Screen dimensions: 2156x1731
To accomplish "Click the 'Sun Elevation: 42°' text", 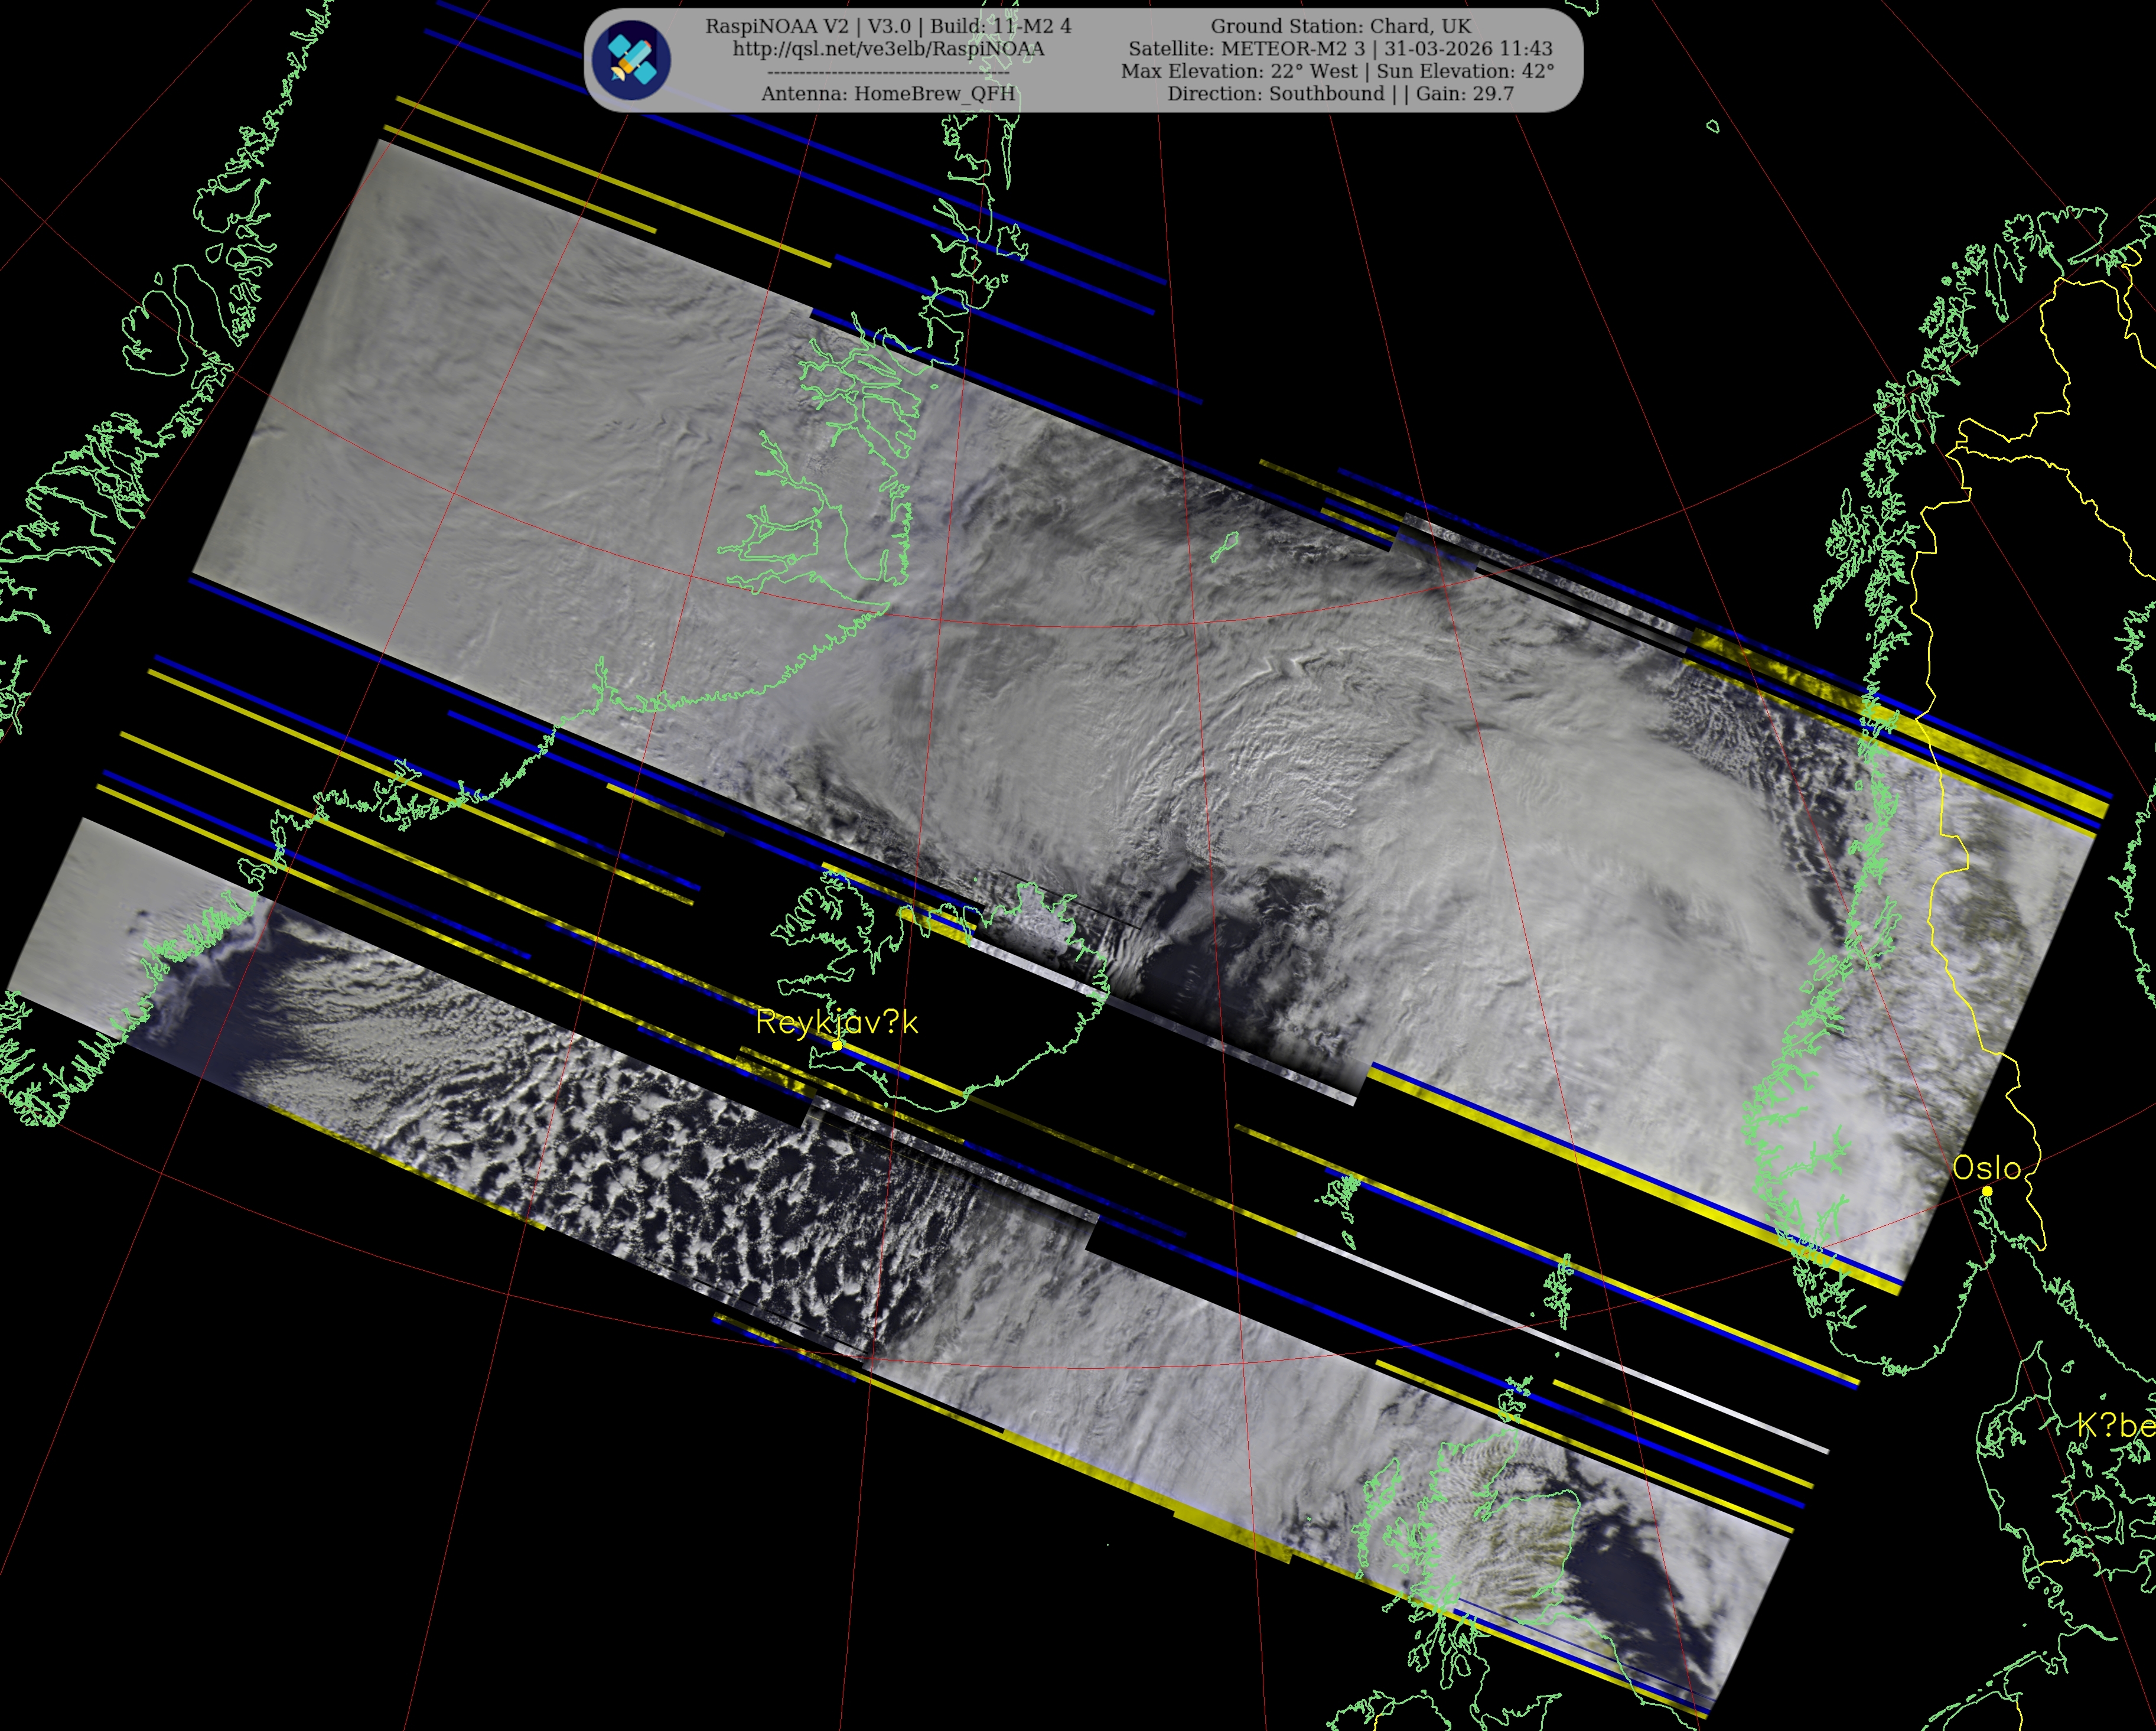I will pos(1465,71).
